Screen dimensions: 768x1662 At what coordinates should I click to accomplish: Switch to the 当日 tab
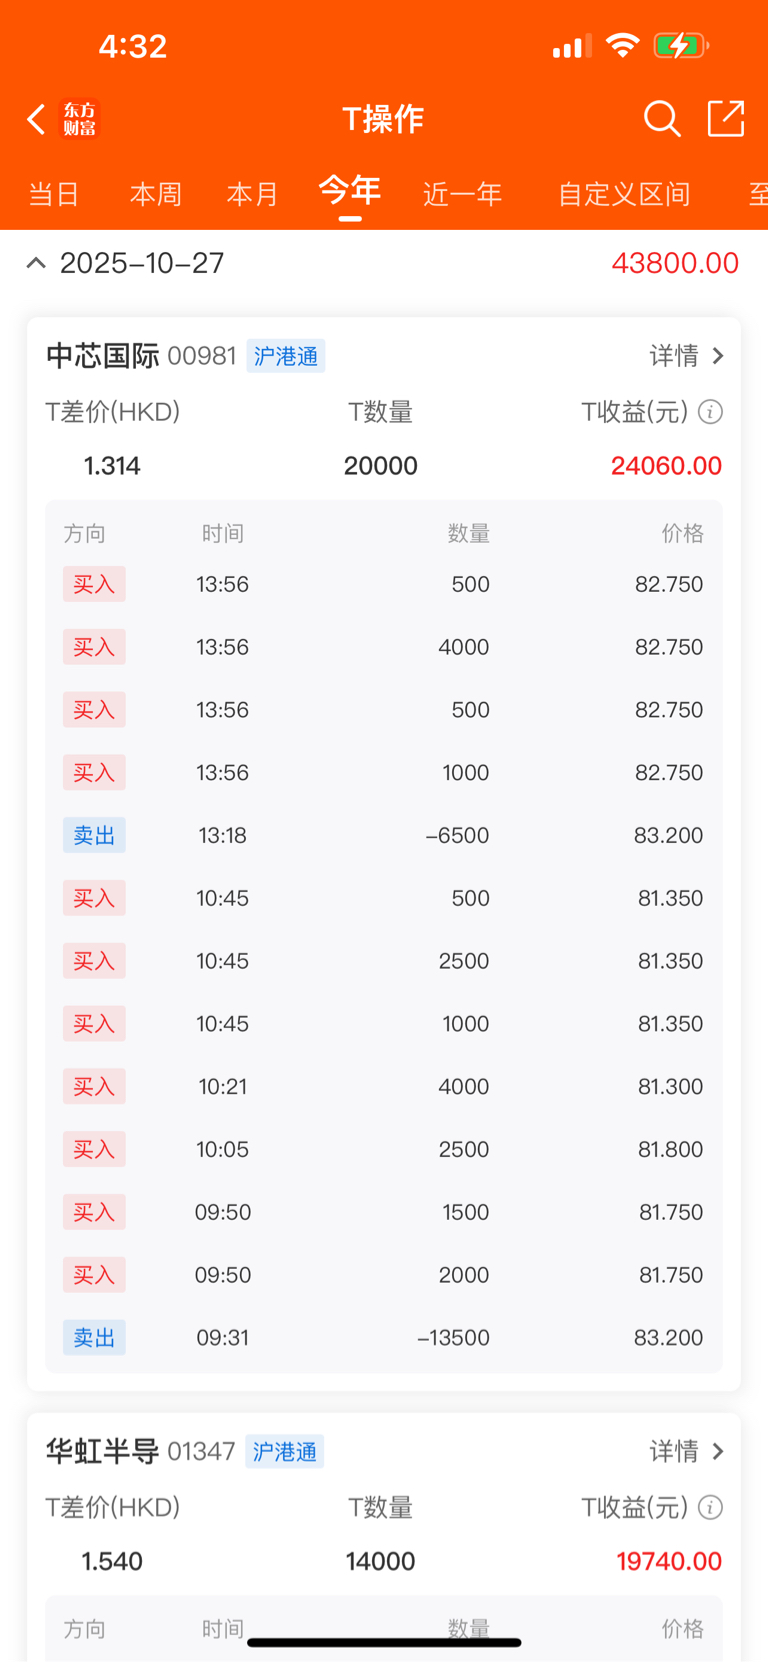coord(54,194)
